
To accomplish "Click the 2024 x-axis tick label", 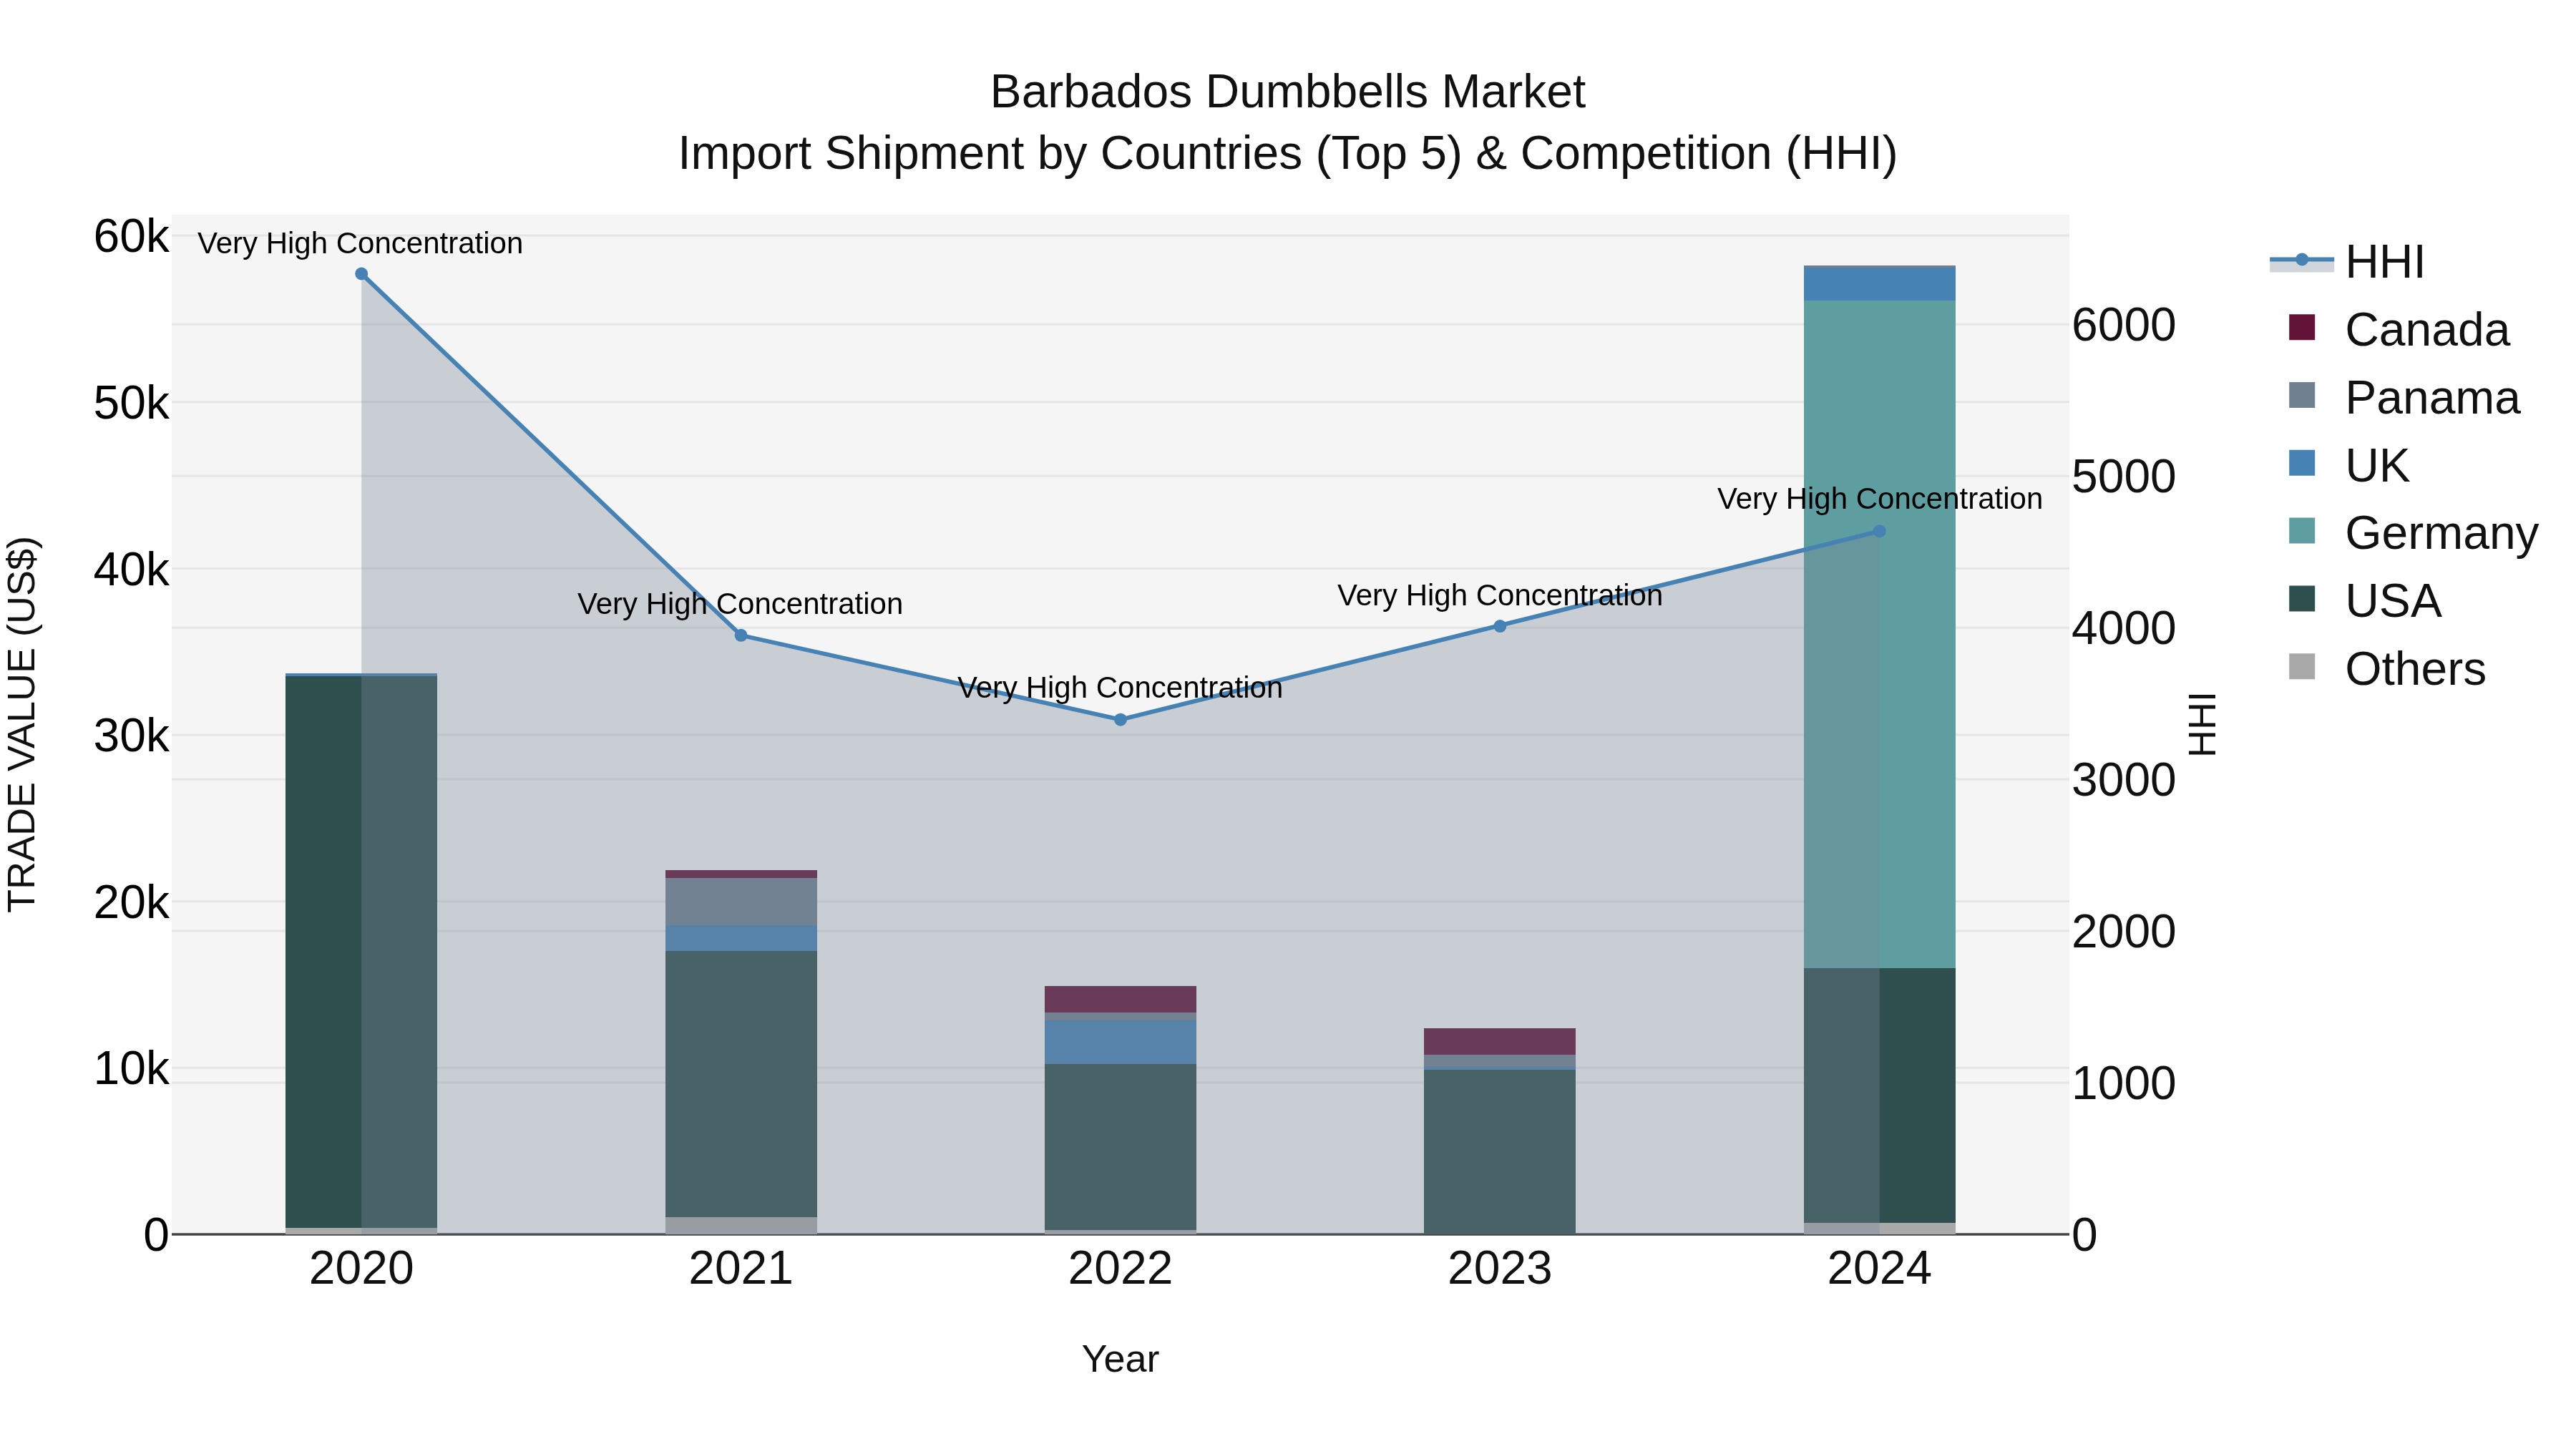I will click(1880, 1269).
